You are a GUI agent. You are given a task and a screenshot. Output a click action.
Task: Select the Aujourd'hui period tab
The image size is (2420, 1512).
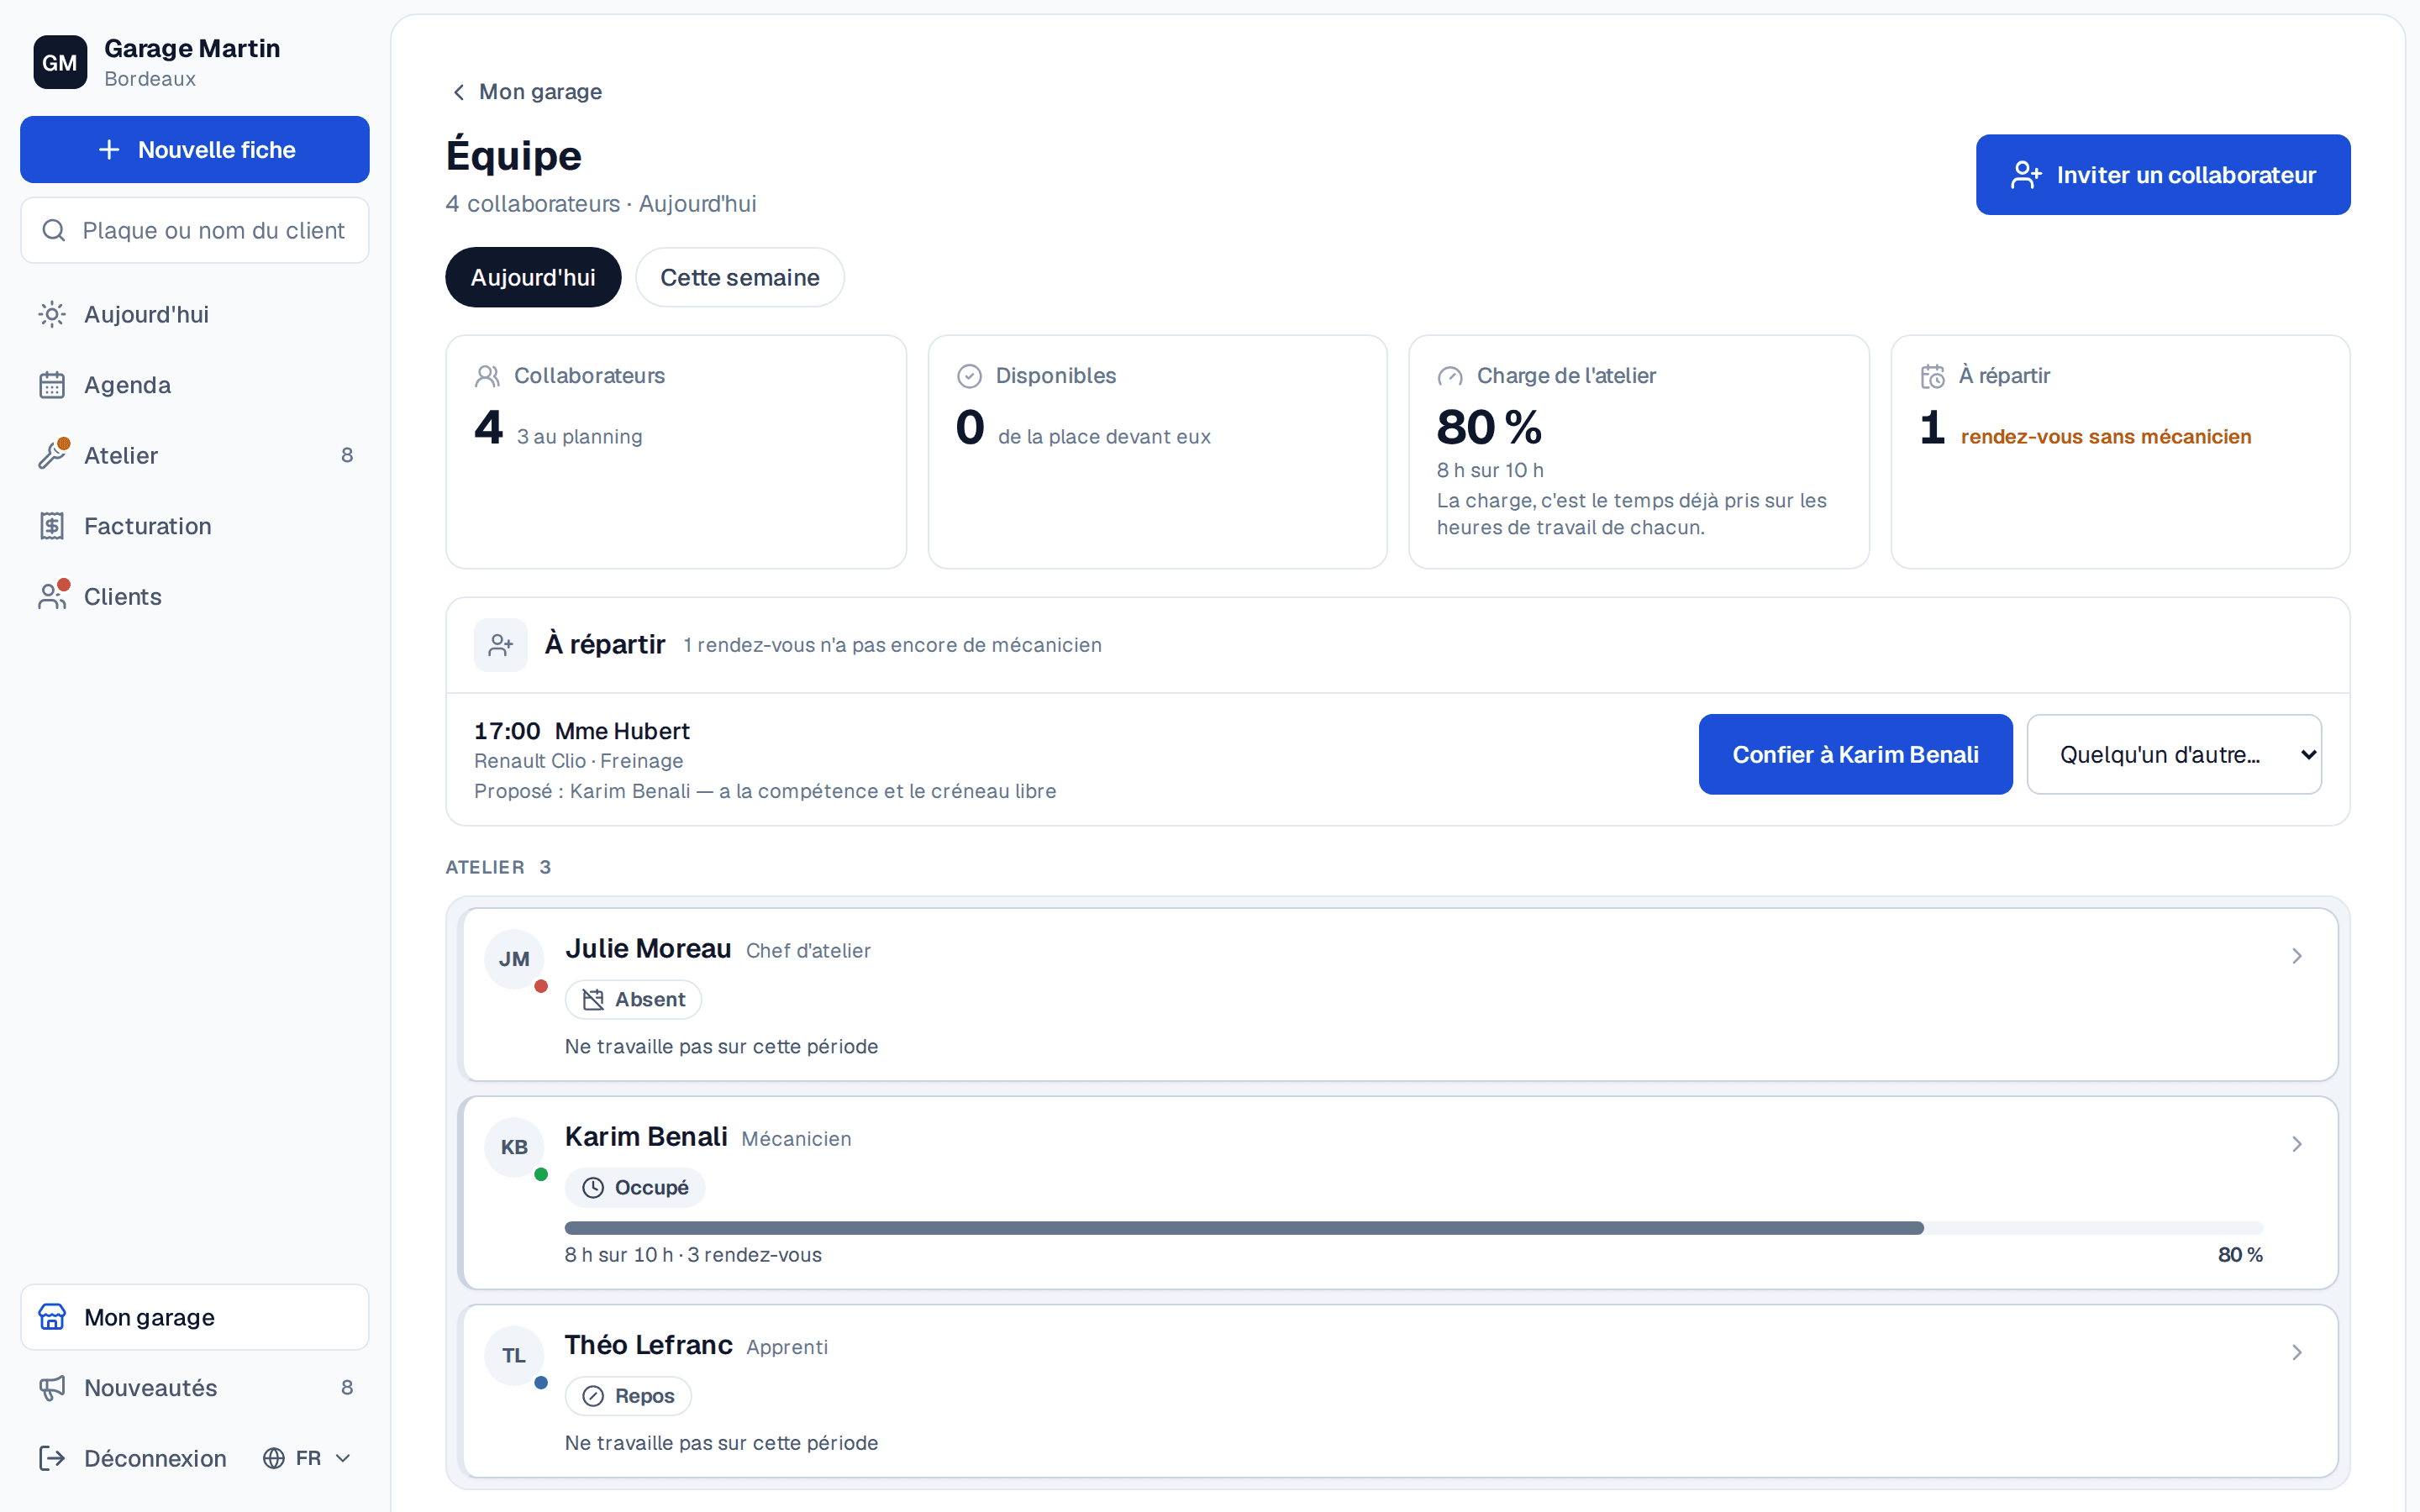click(x=533, y=277)
